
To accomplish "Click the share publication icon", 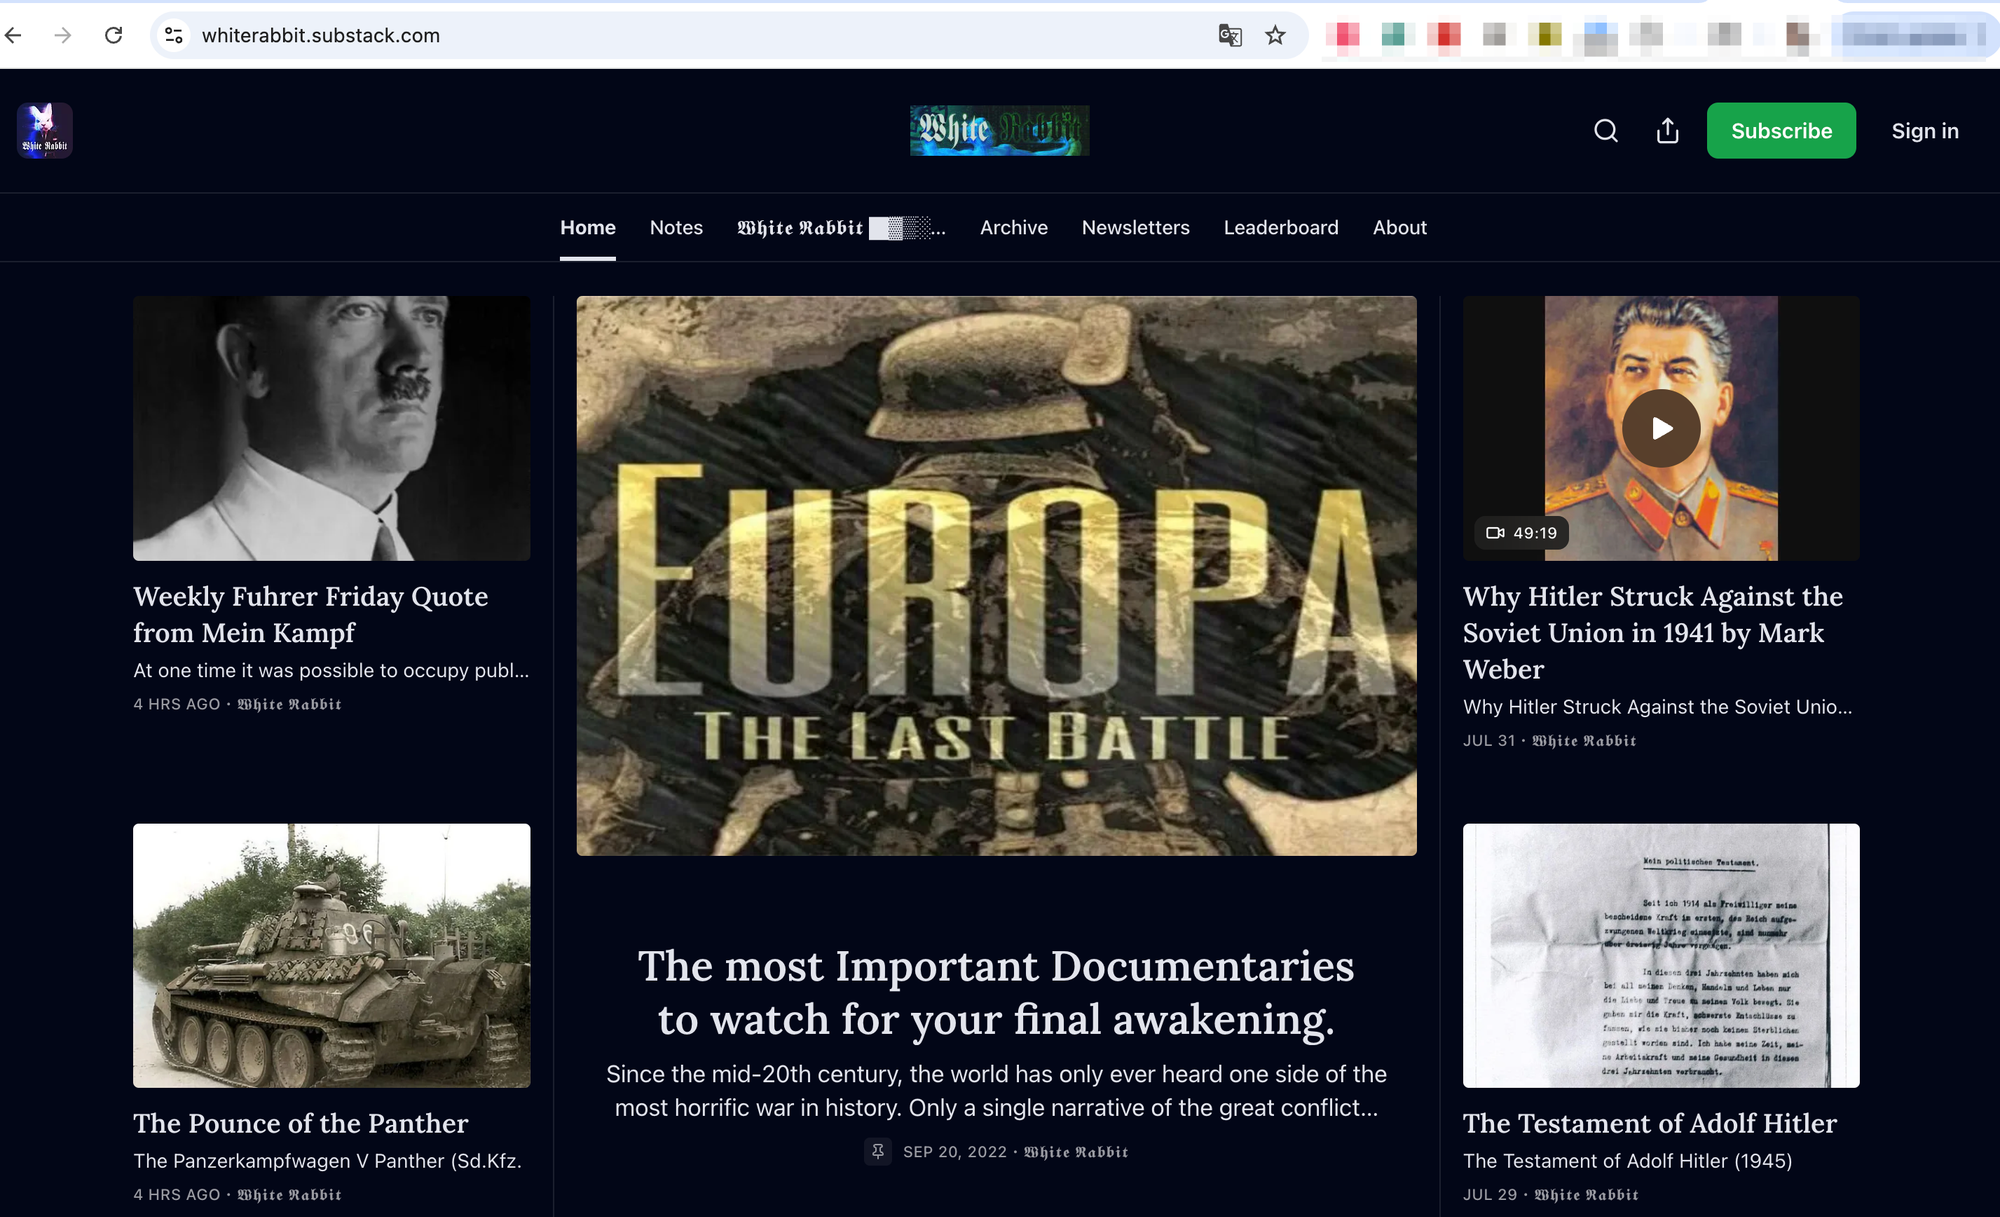I will (x=1667, y=131).
